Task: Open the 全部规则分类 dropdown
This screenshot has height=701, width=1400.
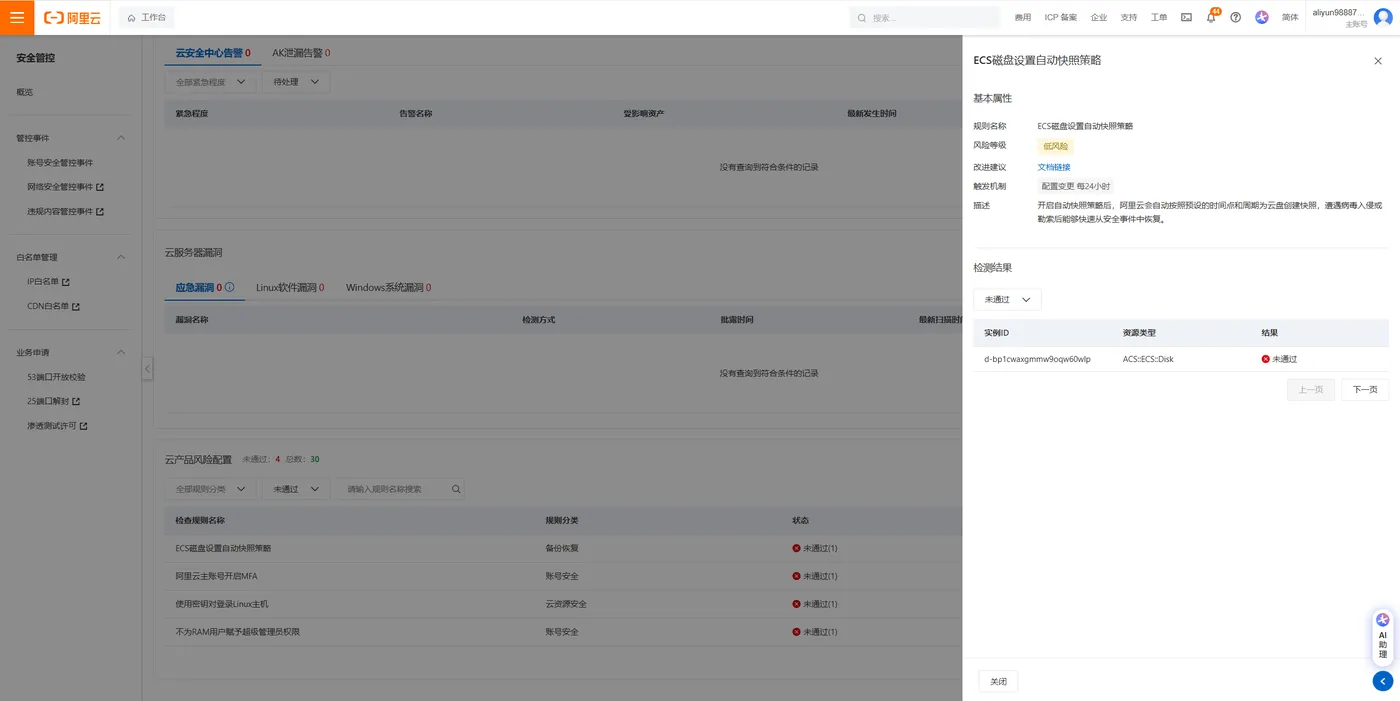Action: pos(210,489)
